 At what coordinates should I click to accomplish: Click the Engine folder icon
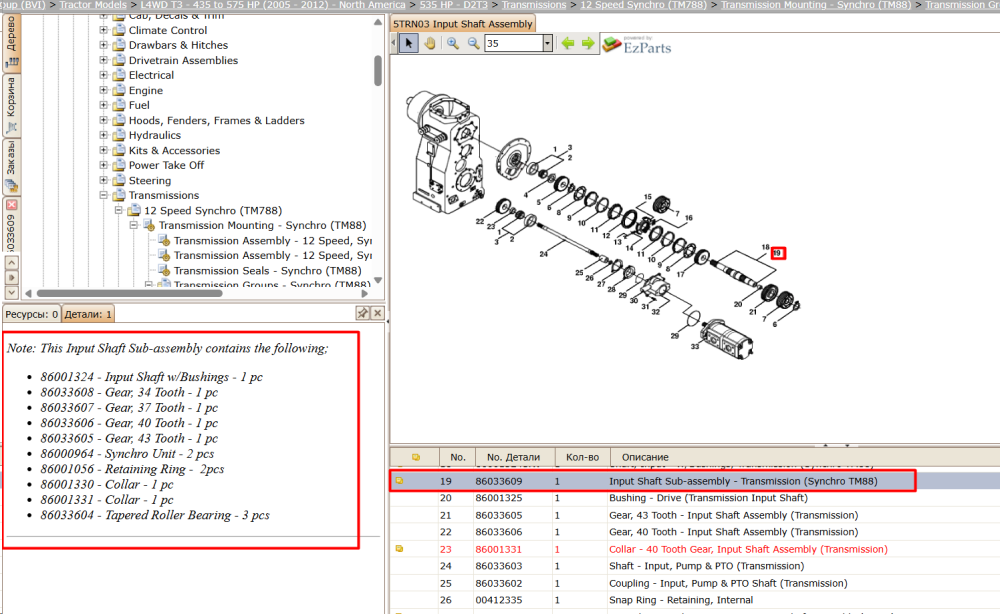pos(119,90)
